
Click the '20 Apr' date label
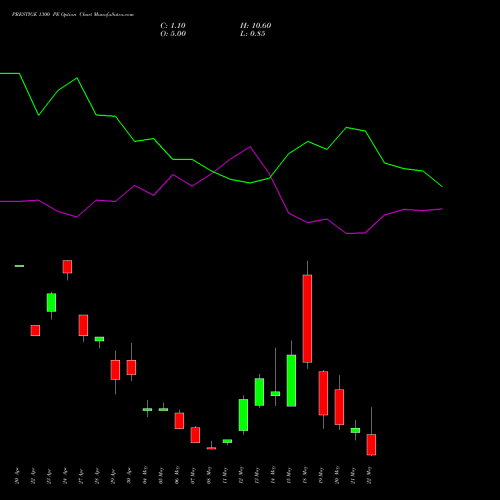[x=17, y=476]
